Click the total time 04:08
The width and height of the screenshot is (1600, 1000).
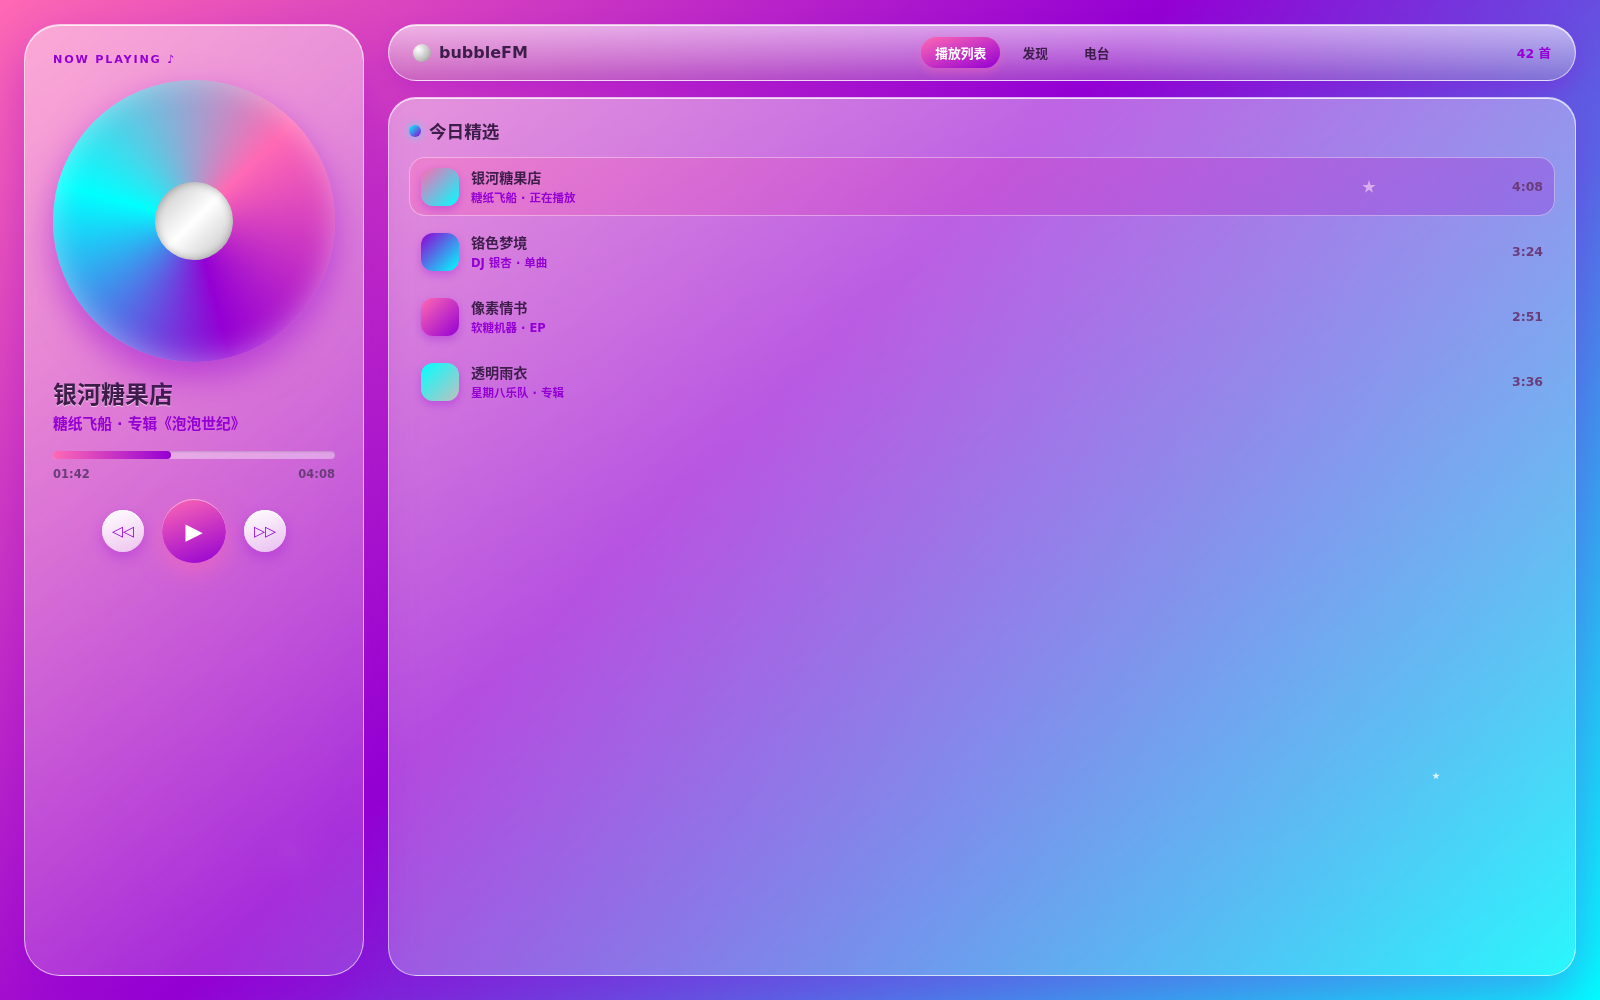pos(316,474)
